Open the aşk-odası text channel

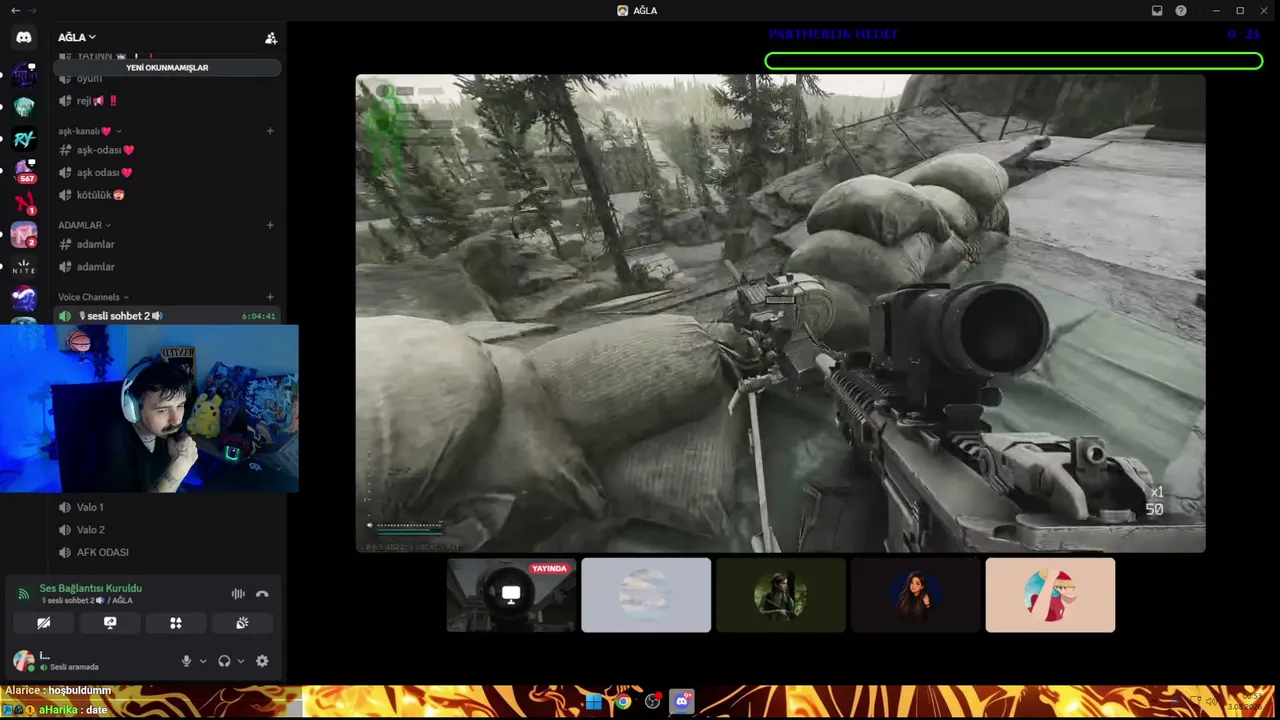(x=167, y=150)
